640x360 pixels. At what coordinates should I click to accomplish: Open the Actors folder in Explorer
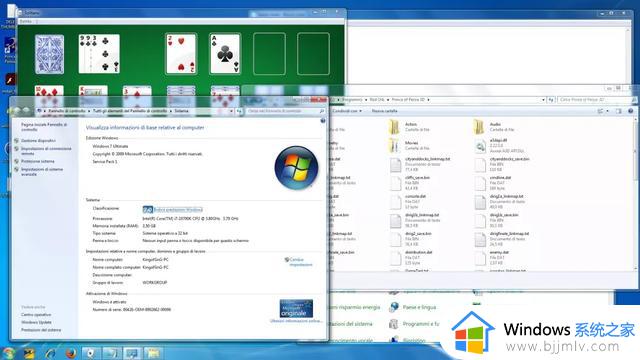[x=409, y=127]
